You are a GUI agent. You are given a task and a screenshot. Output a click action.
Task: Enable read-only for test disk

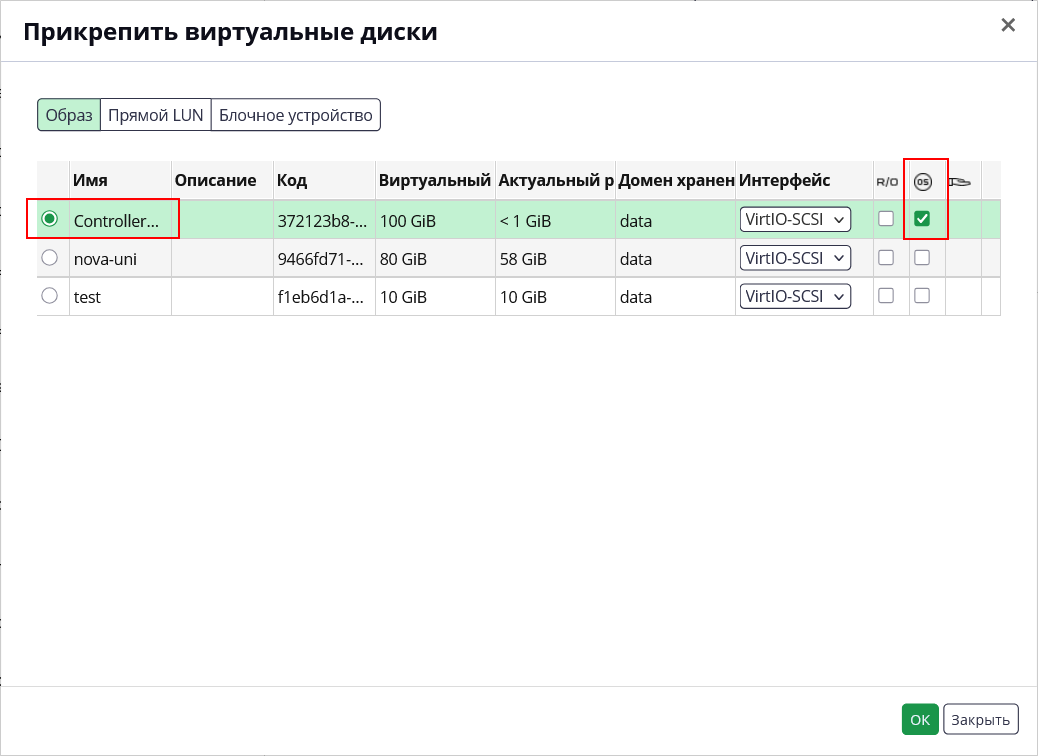point(886,296)
